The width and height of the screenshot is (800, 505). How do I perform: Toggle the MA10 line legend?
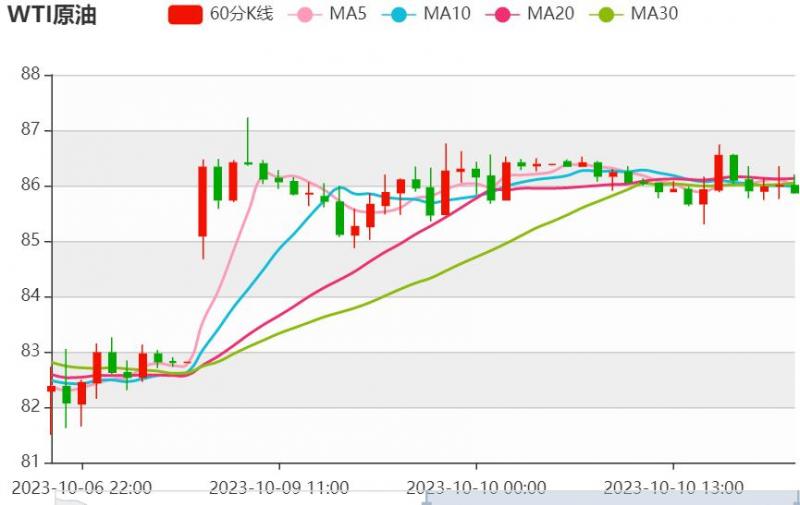pos(426,14)
